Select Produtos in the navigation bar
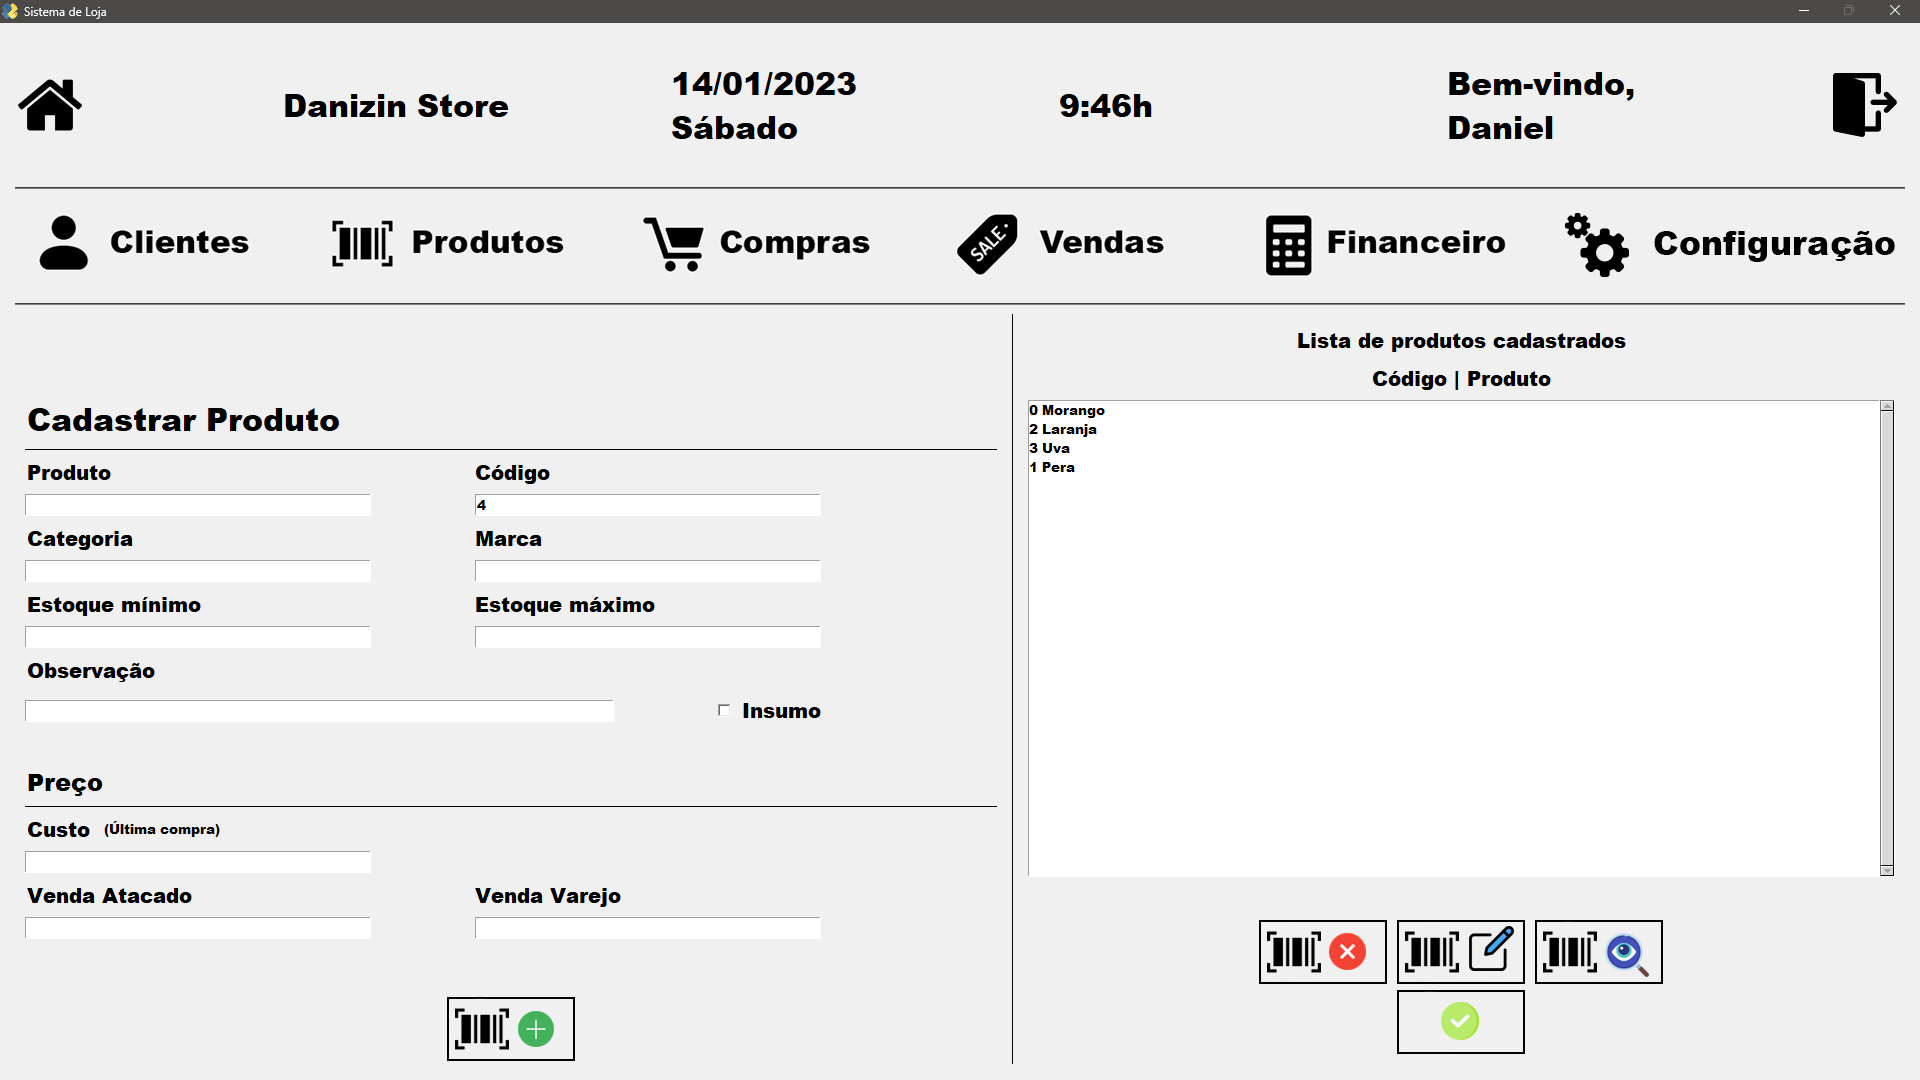1920x1080 pixels. pos(487,243)
